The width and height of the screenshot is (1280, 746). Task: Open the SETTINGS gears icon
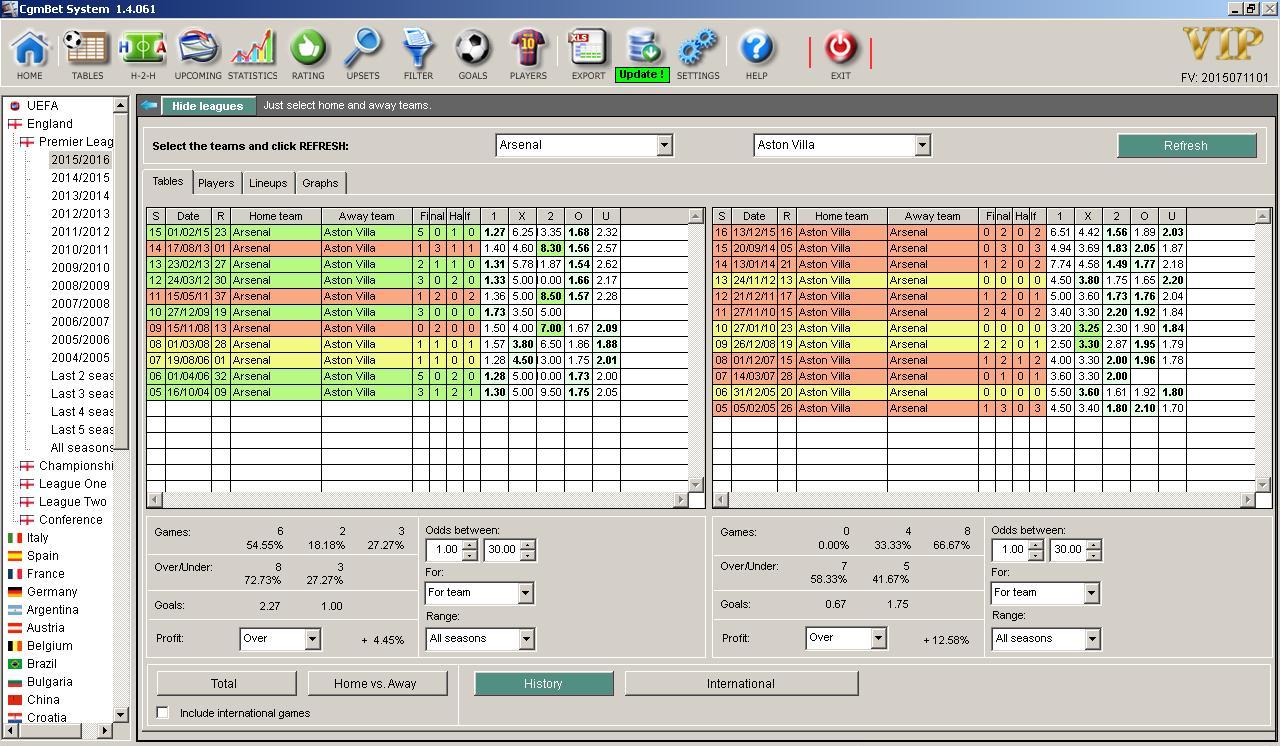tap(698, 53)
